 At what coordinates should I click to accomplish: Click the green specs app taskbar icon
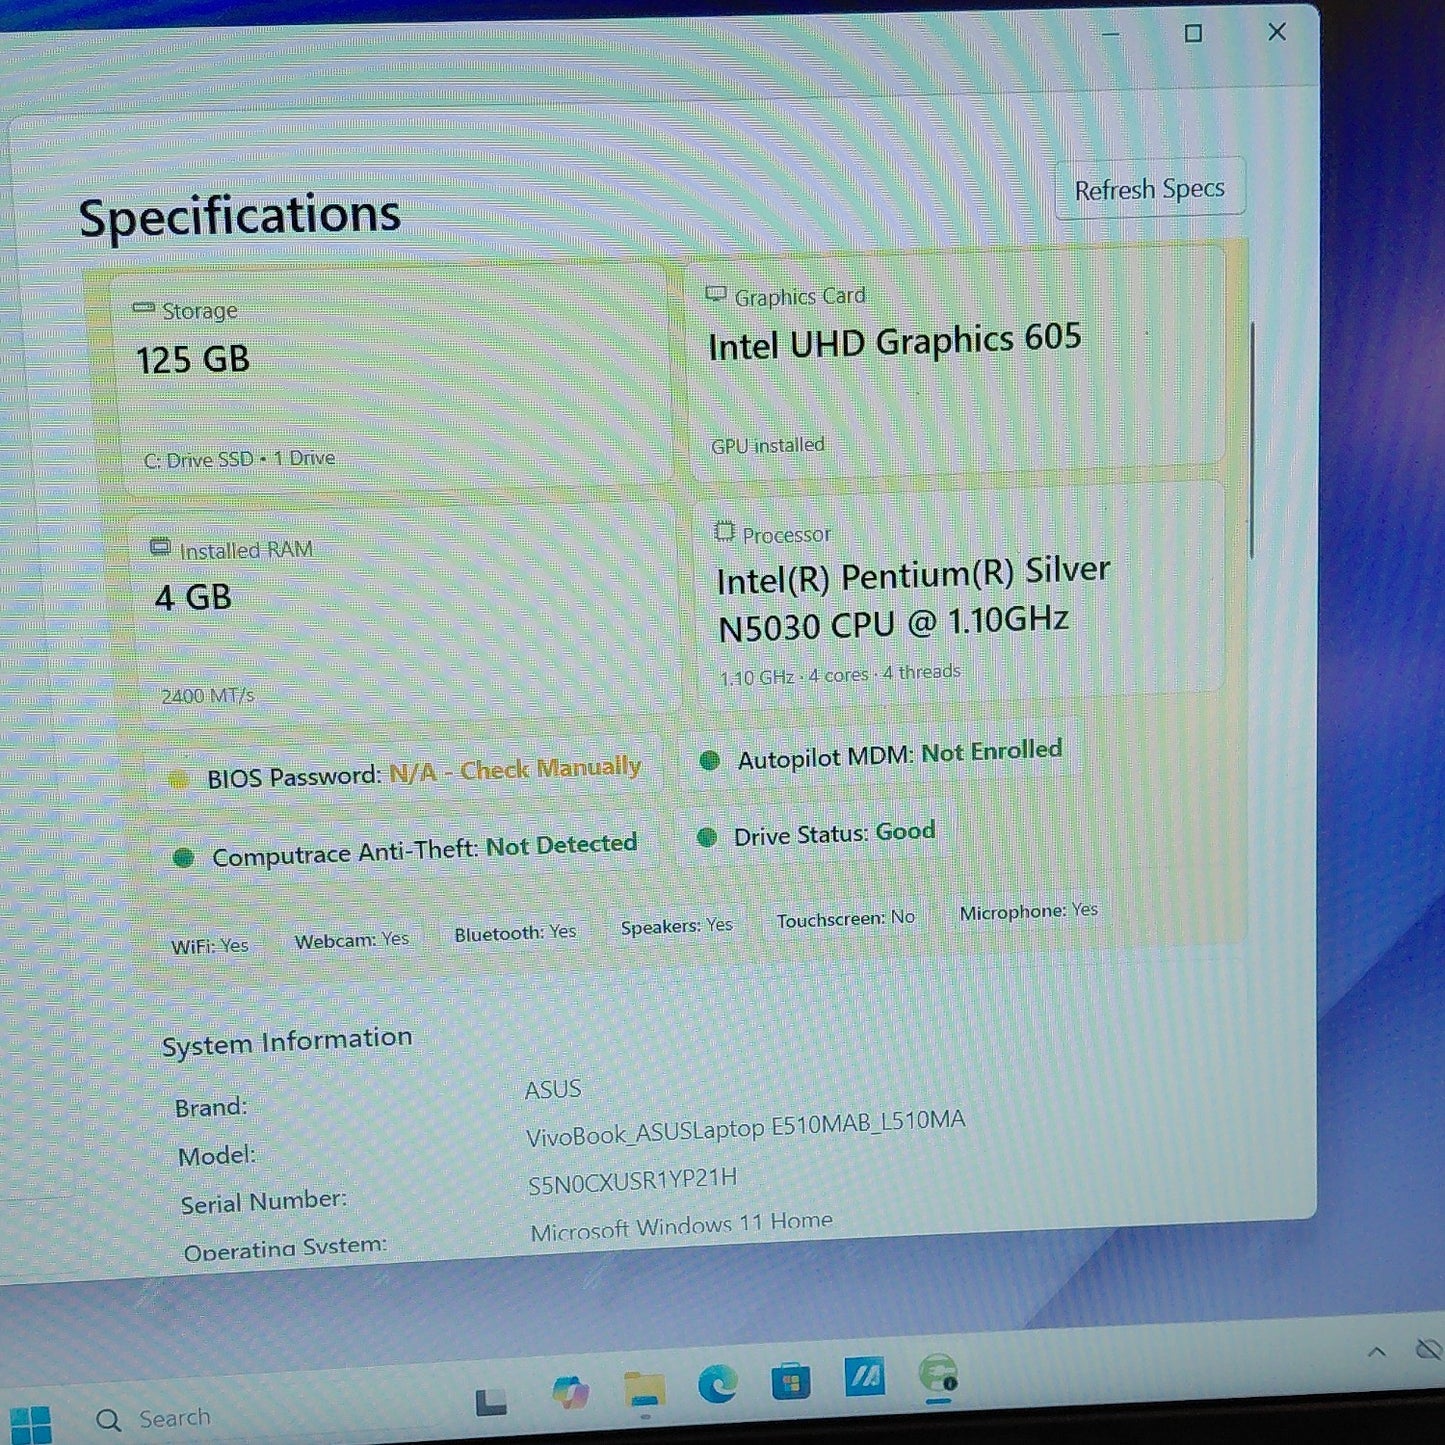pos(938,1374)
